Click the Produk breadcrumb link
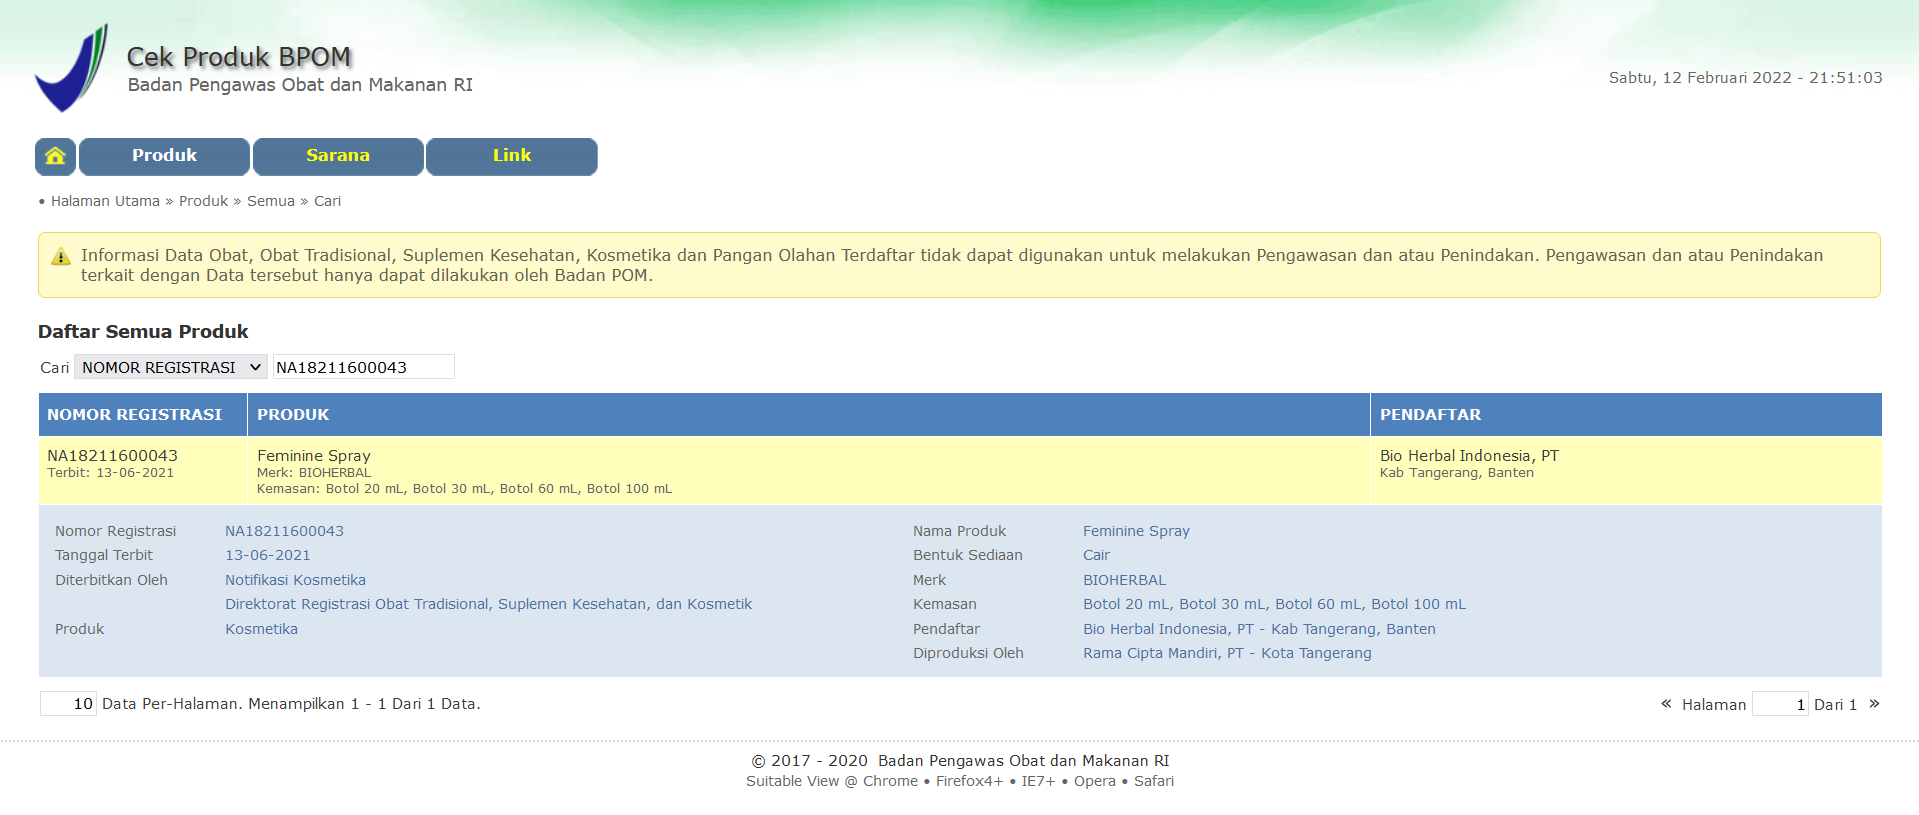1919x815 pixels. click(203, 201)
